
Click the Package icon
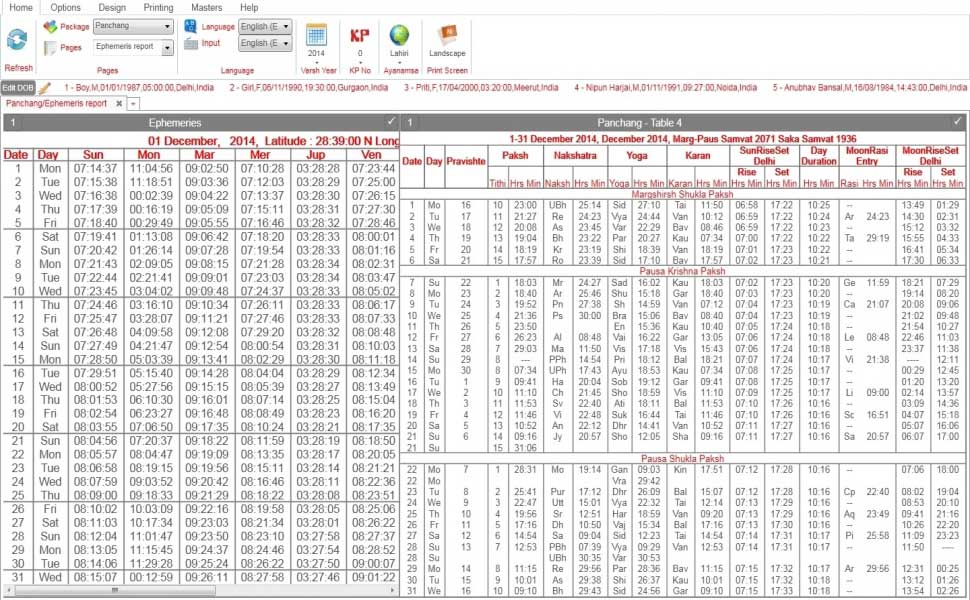coord(50,27)
